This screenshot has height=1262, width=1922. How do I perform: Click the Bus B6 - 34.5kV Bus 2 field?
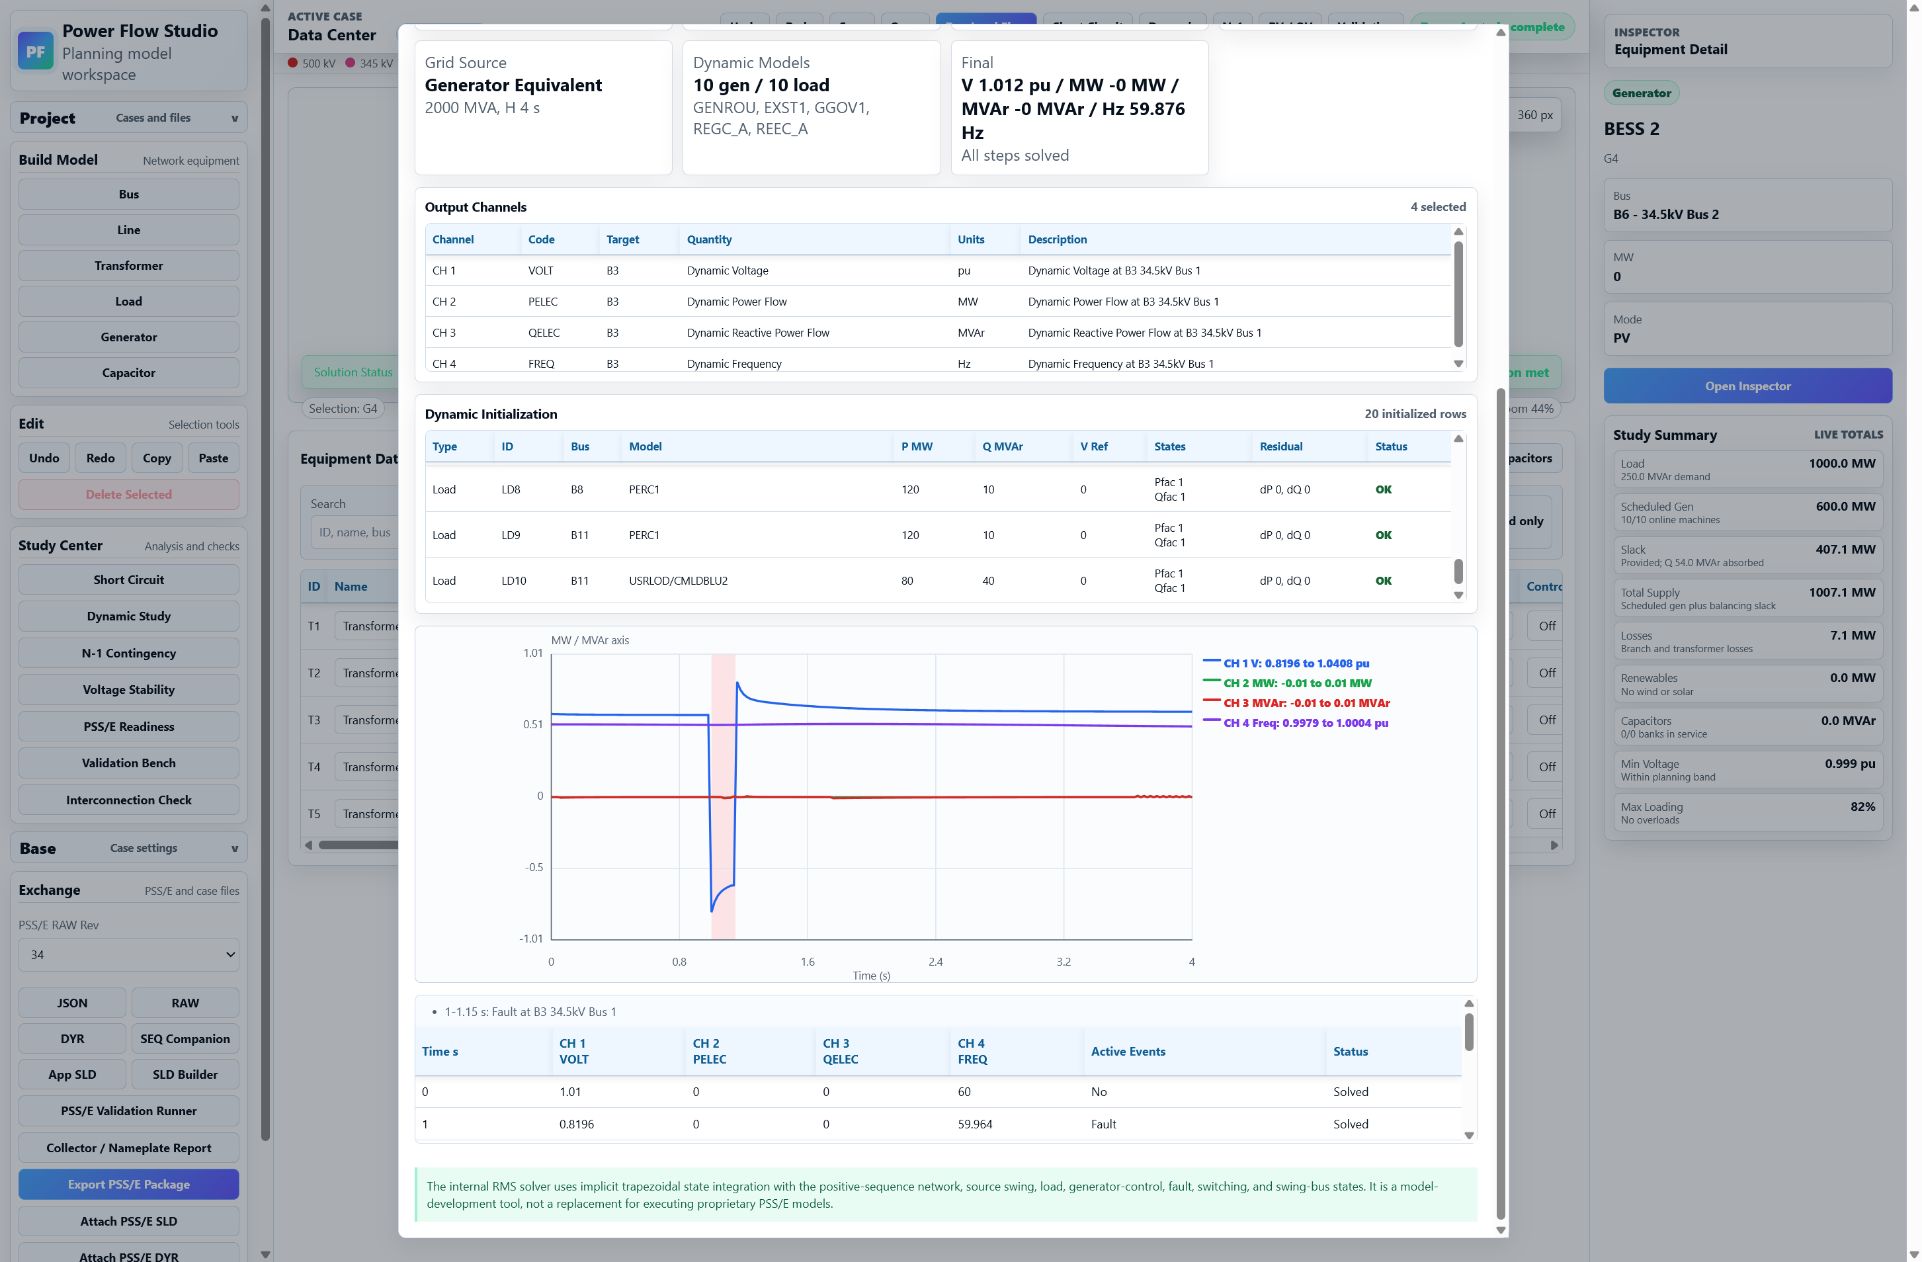(1747, 206)
